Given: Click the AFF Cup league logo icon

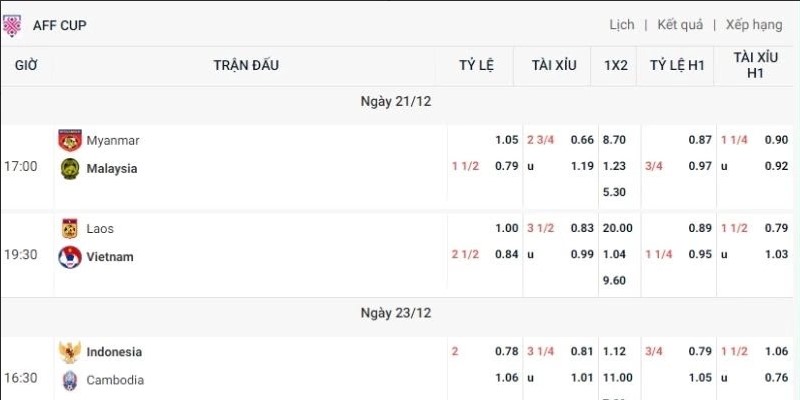Looking at the screenshot, I should pos(13,24).
